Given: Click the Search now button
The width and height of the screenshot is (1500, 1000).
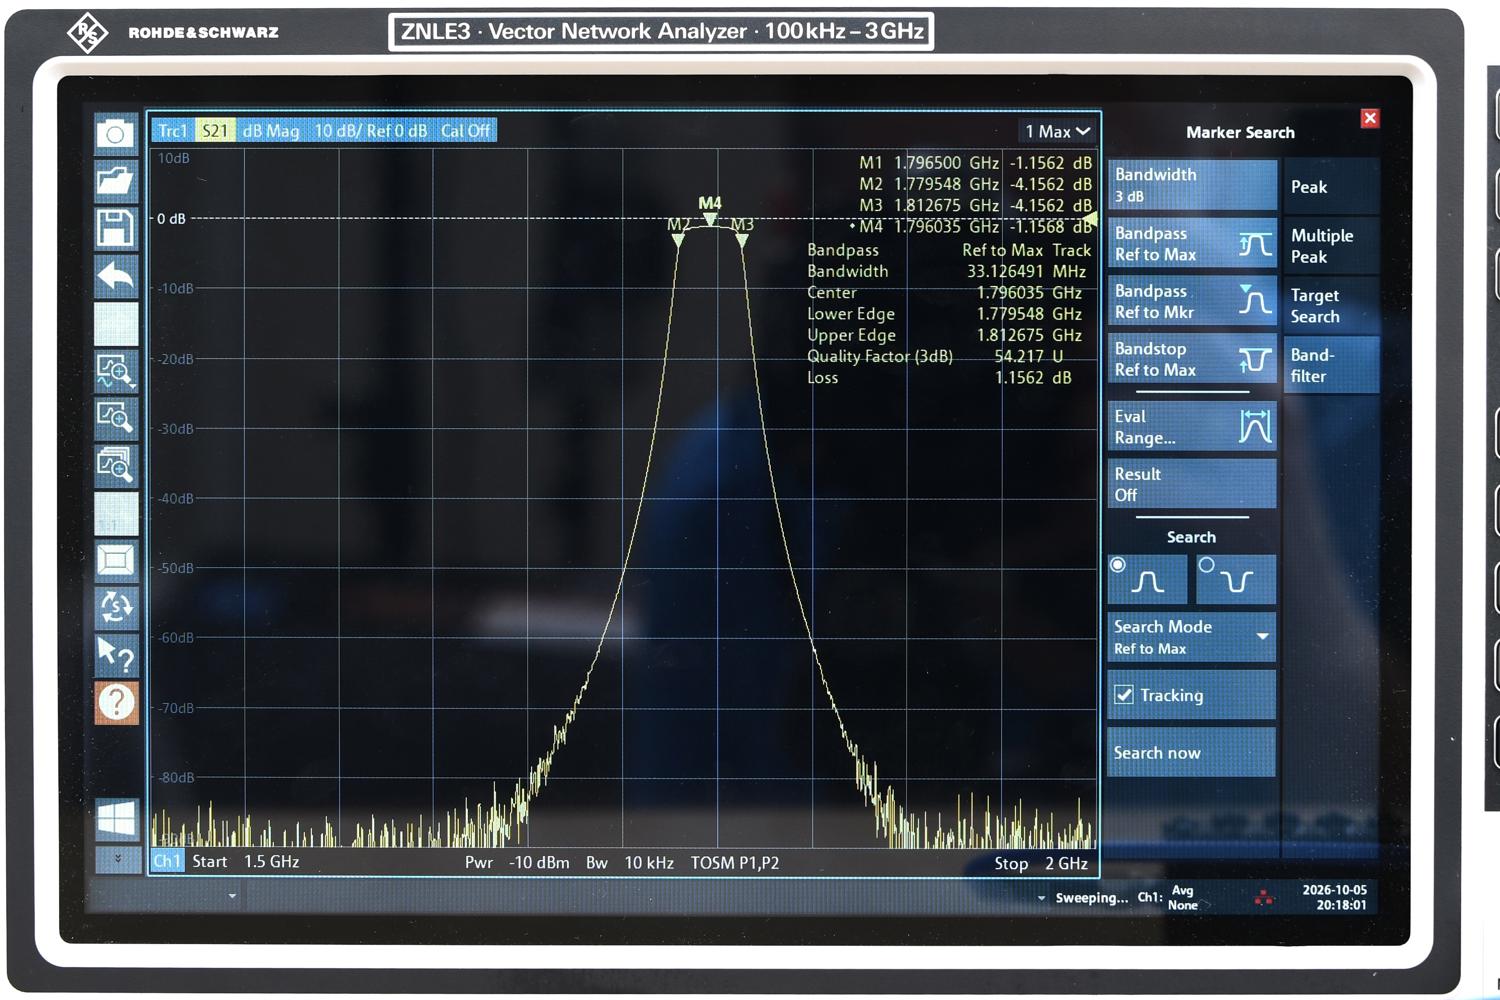Looking at the screenshot, I should coord(1192,752).
